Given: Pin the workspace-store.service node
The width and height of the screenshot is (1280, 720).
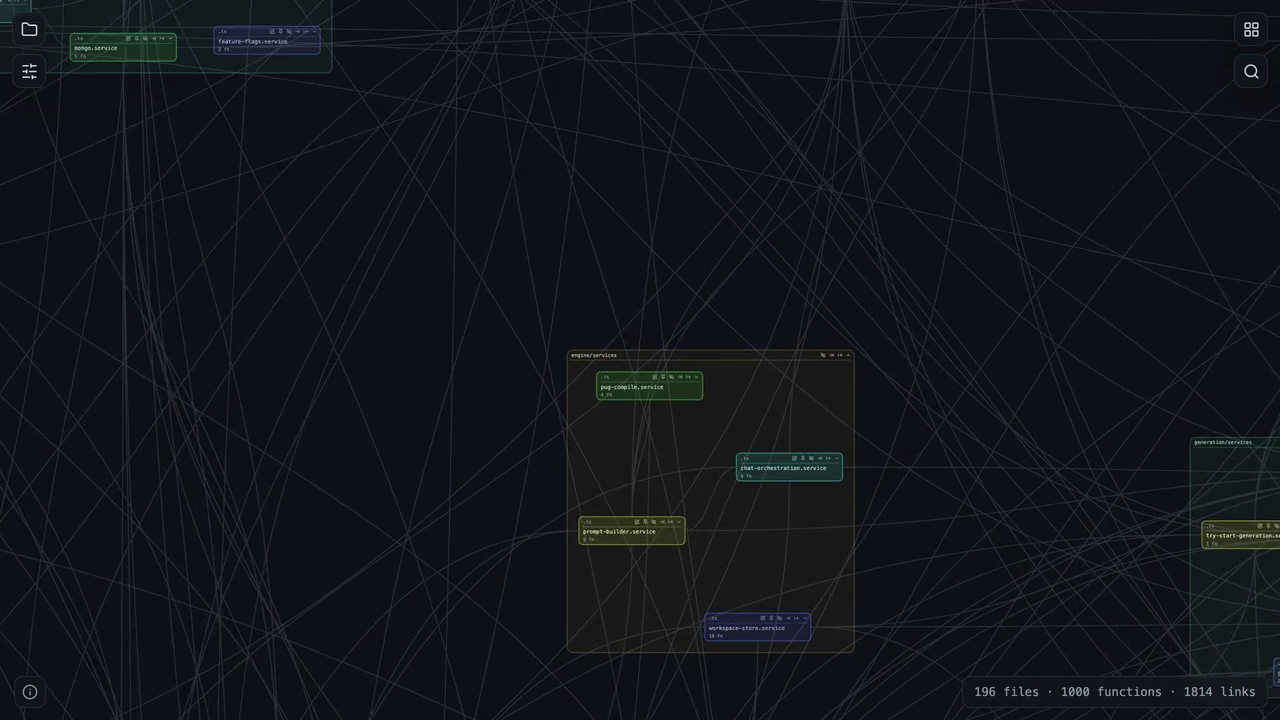Looking at the screenshot, I should (x=770, y=618).
